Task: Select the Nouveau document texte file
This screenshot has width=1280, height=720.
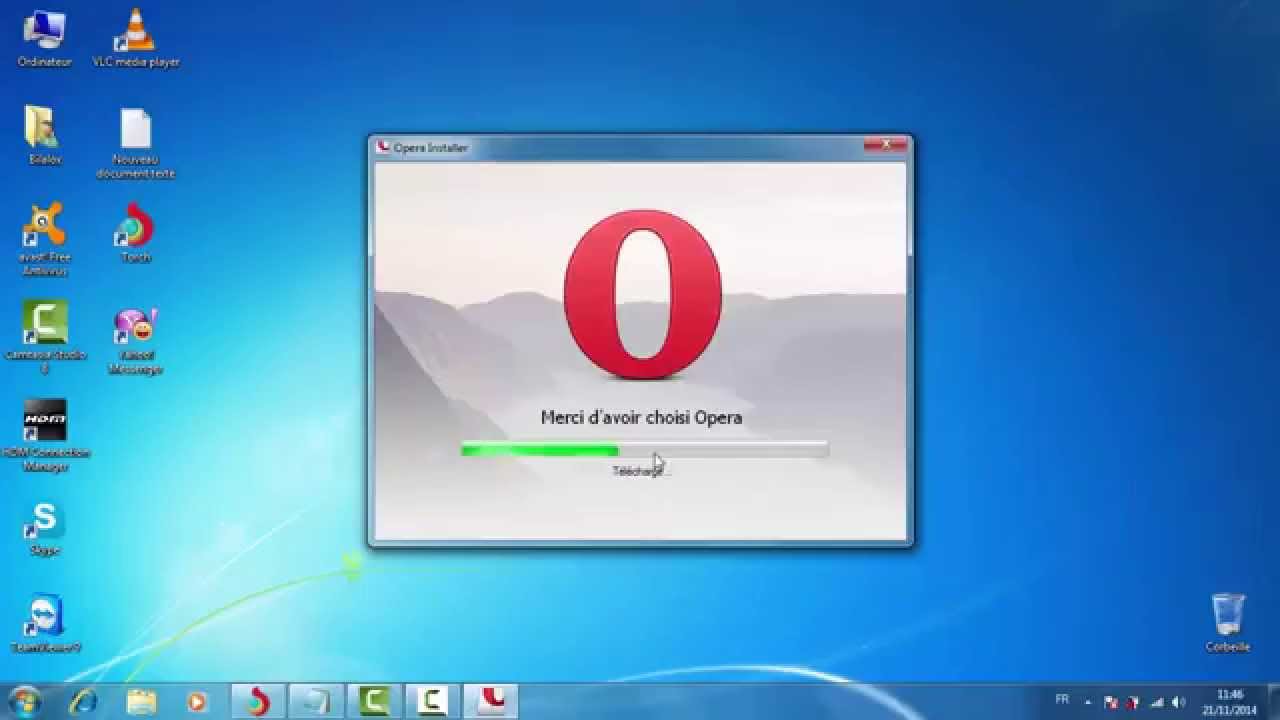Action: [x=136, y=143]
